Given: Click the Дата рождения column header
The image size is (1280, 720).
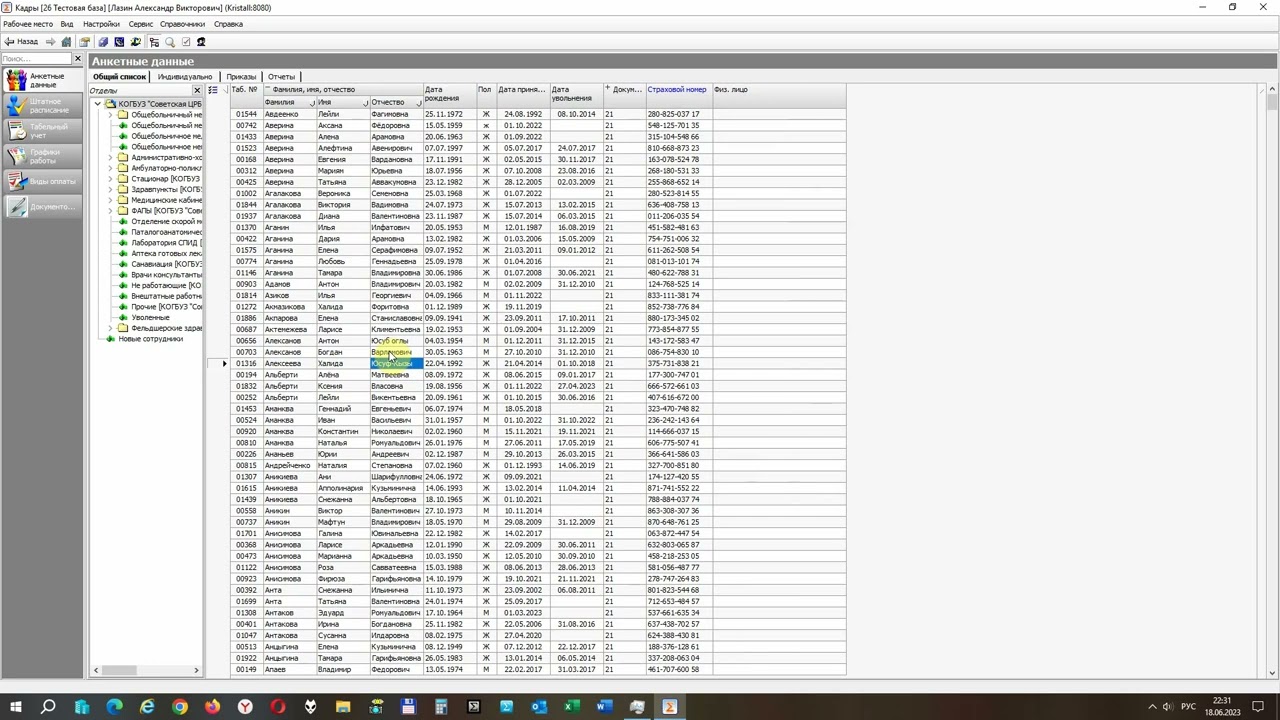Looking at the screenshot, I should coord(448,94).
